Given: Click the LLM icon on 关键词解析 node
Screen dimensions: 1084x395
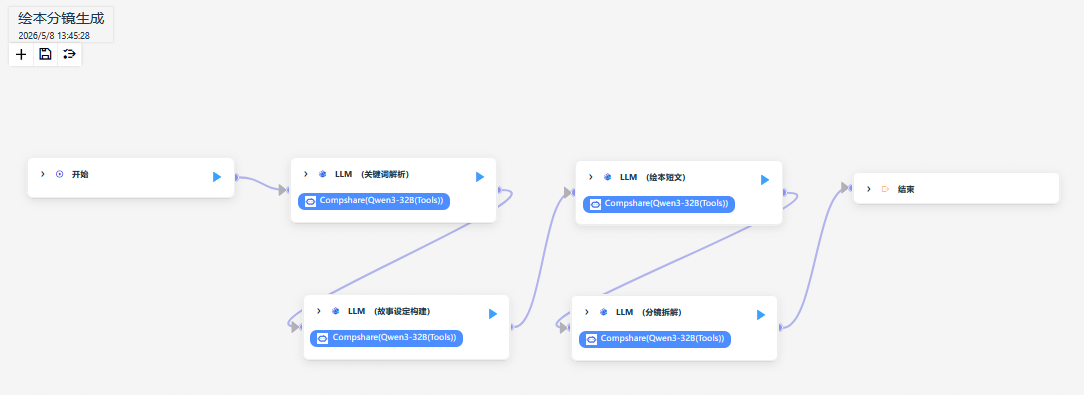Looking at the screenshot, I should click(x=322, y=174).
